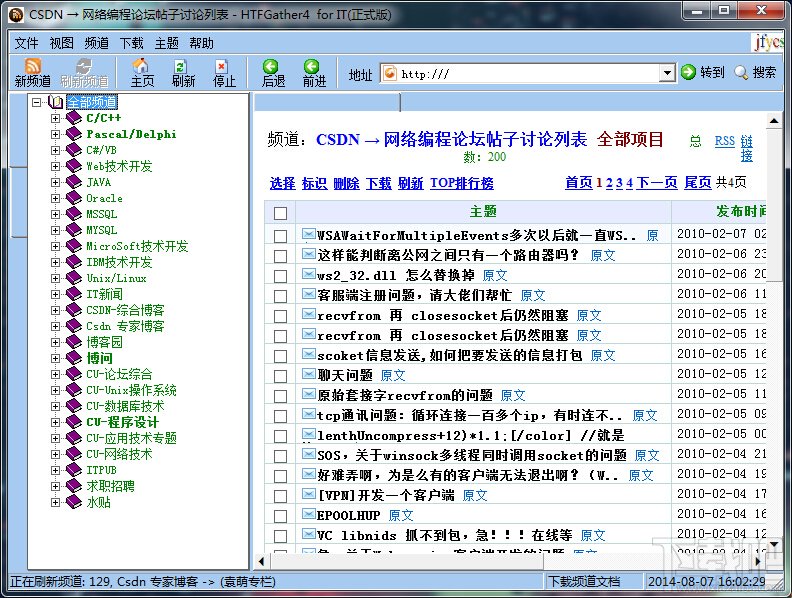Click envelope icon beside EPOOLHUP post
Viewport: 792px width, 598px height.
(x=309, y=514)
